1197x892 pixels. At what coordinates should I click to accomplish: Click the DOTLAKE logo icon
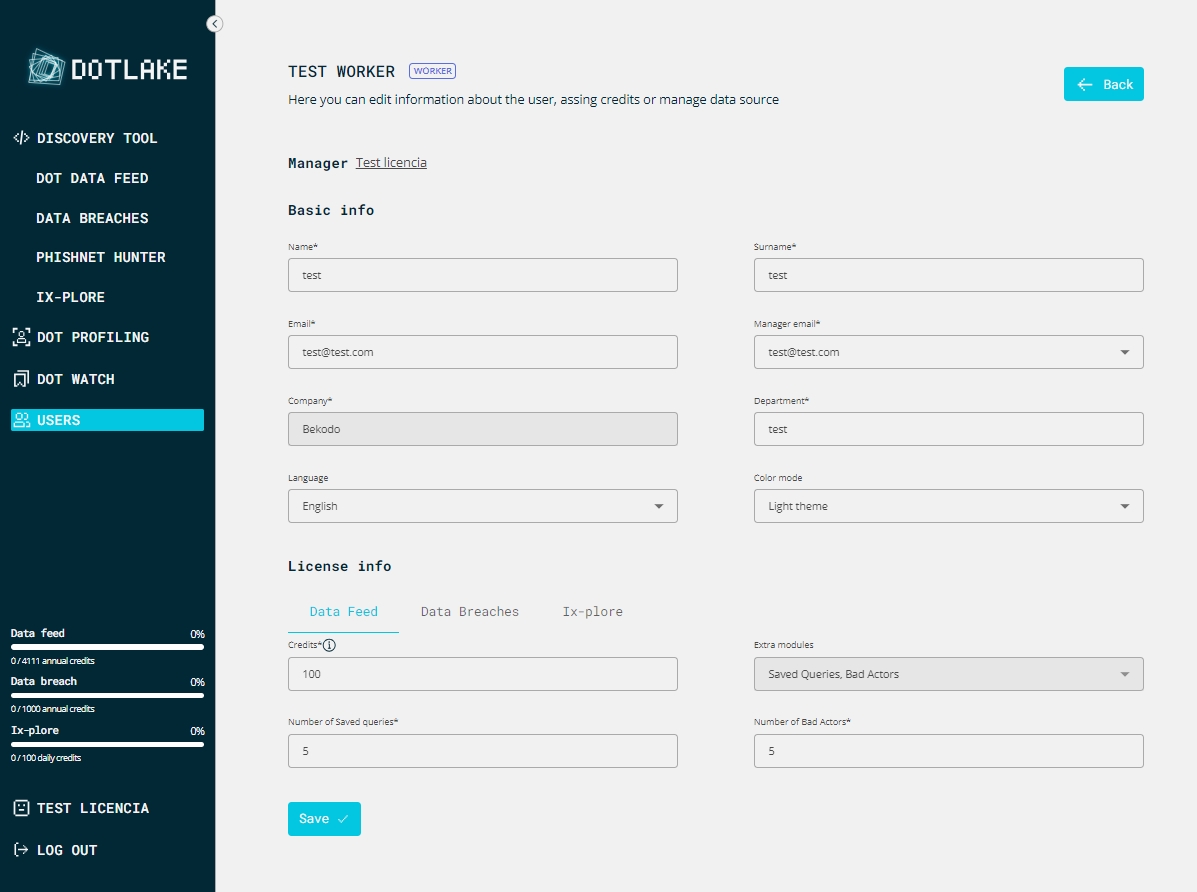(x=46, y=68)
